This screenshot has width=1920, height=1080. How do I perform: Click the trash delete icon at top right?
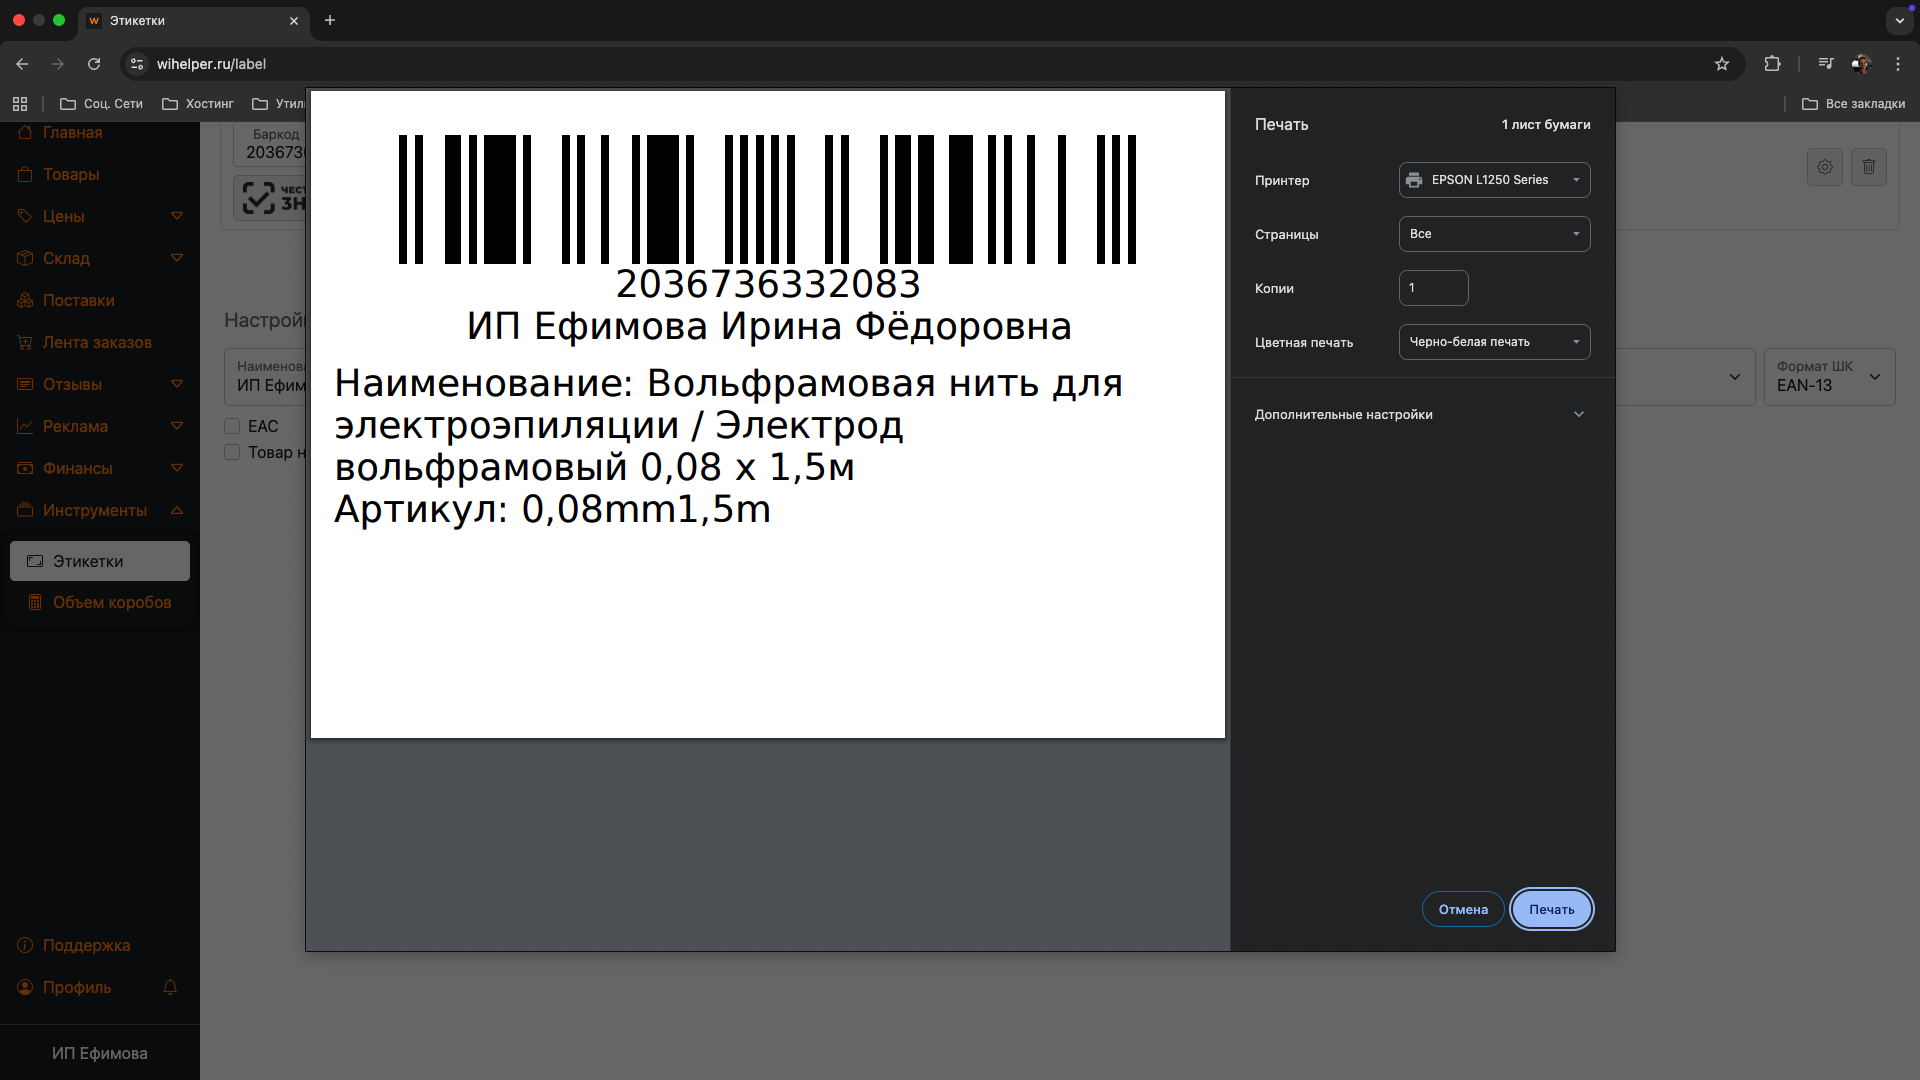click(1868, 167)
